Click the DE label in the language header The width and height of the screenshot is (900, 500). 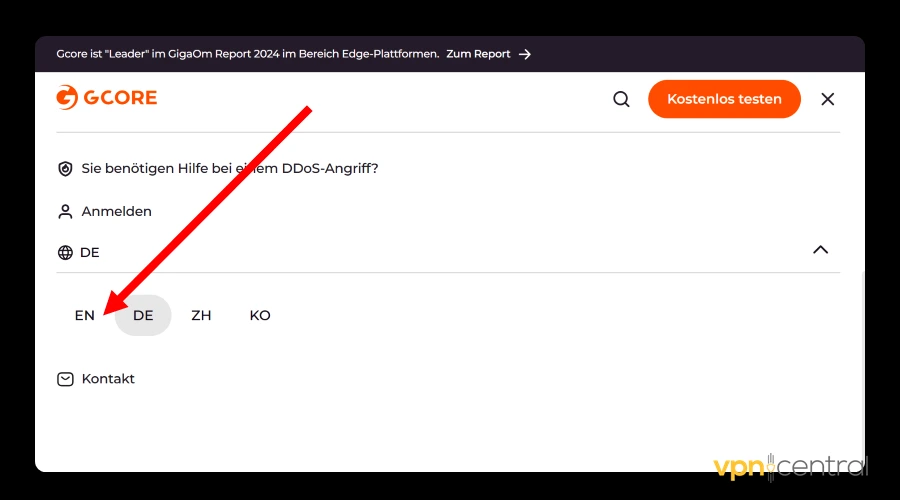(x=90, y=253)
